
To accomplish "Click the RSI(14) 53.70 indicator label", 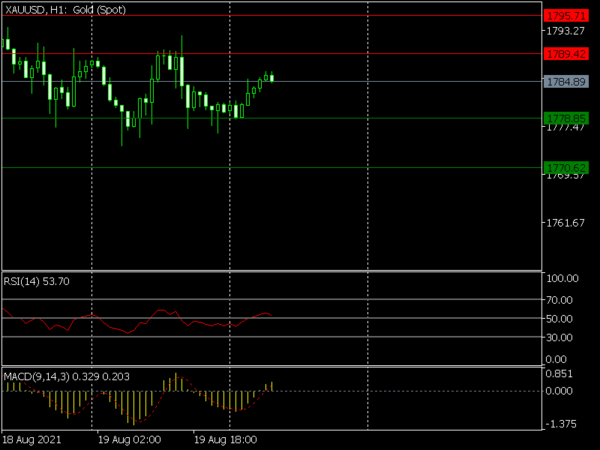I will tap(36, 281).
